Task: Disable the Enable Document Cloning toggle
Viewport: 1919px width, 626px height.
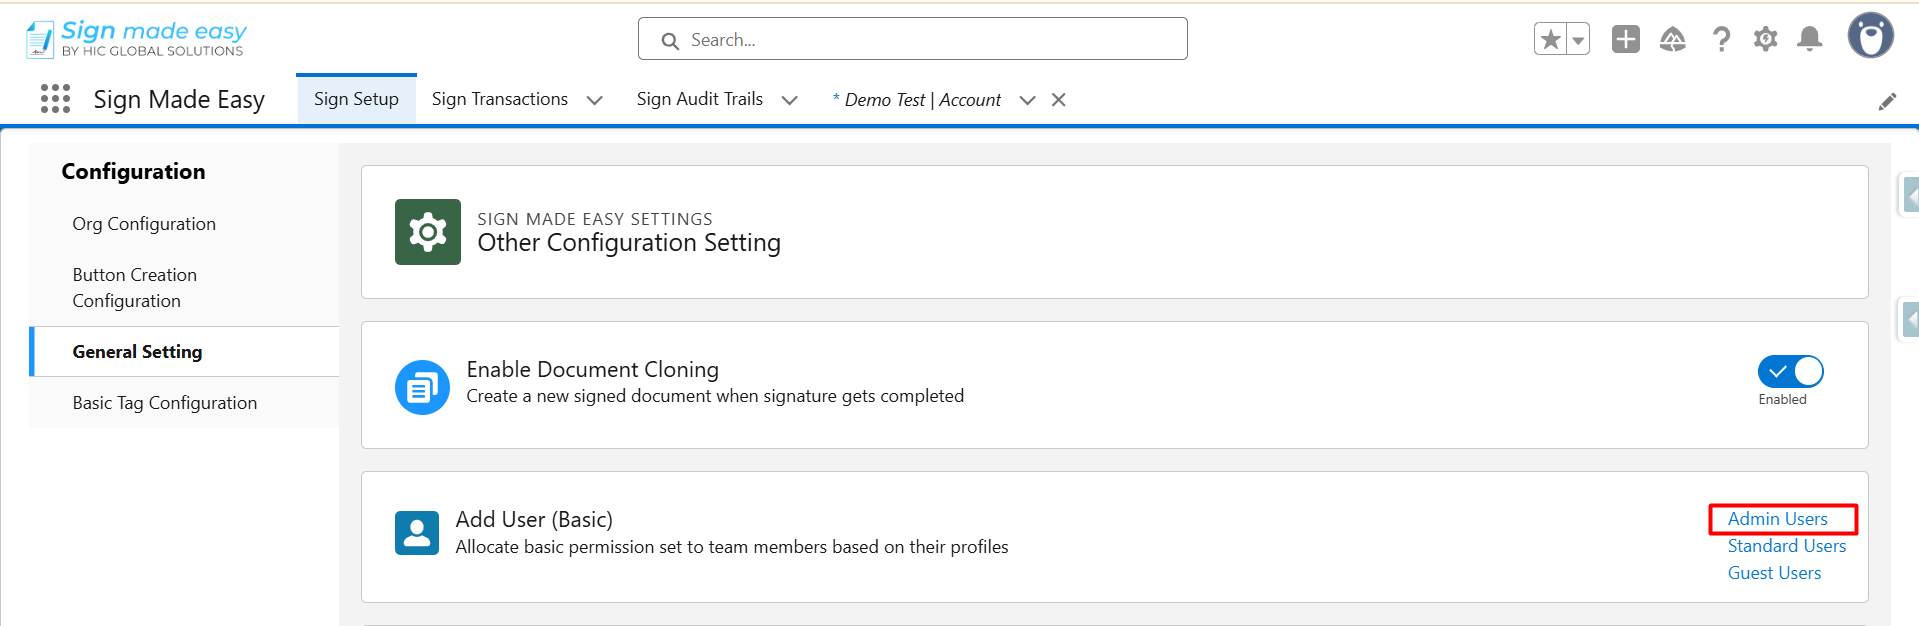Action: (1790, 372)
